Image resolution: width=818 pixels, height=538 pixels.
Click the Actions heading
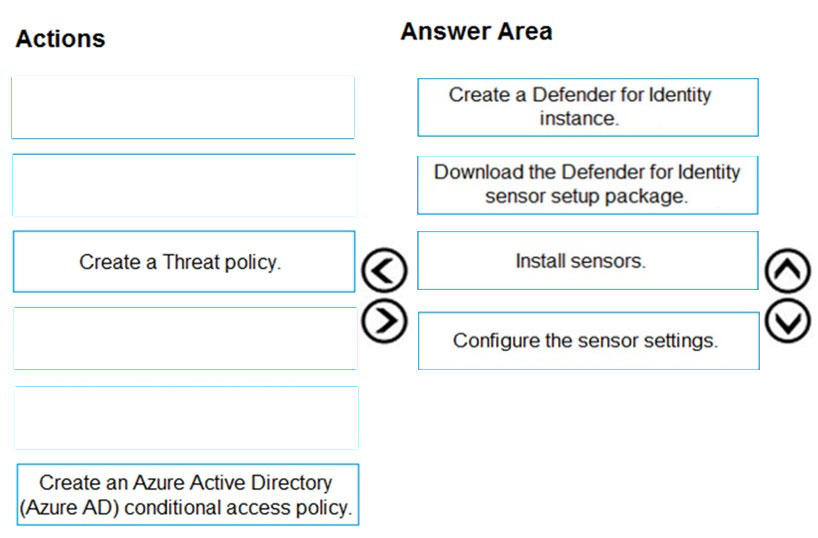pyautogui.click(x=61, y=39)
